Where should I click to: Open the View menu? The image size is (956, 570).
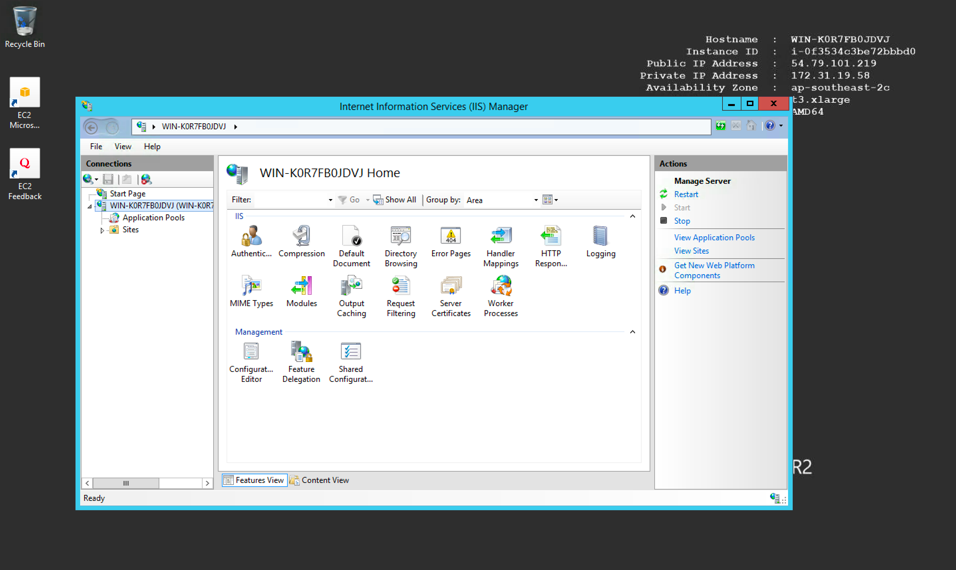click(x=123, y=146)
